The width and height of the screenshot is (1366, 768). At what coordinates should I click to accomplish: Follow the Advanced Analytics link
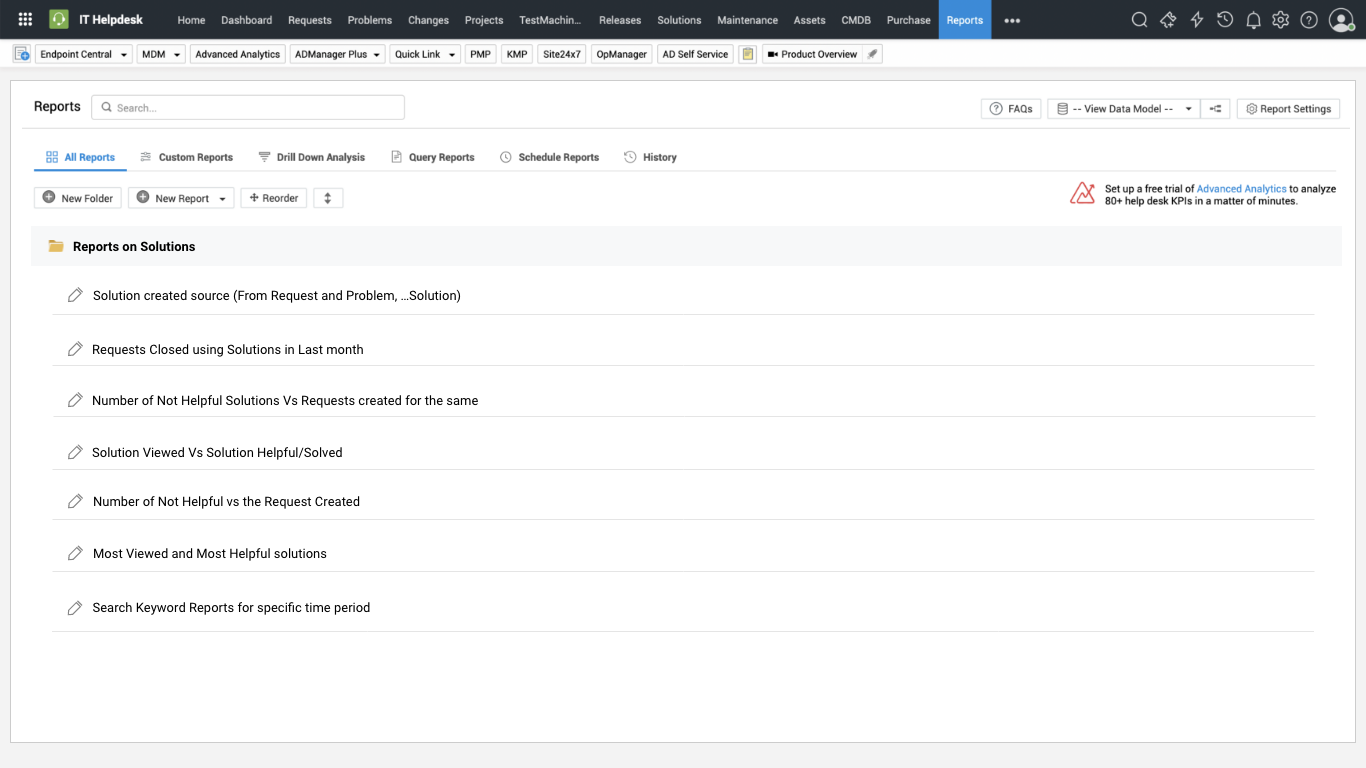tap(1241, 188)
